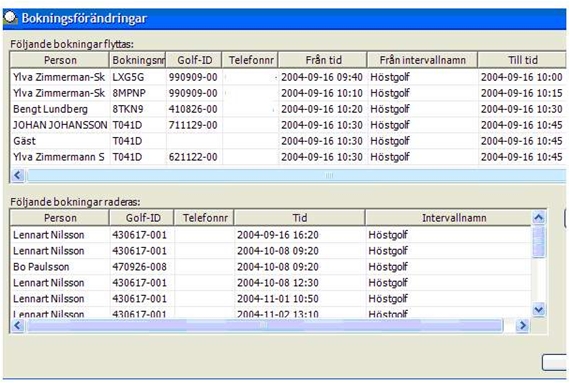Select the JOHAN JOHANSSON row

point(288,125)
